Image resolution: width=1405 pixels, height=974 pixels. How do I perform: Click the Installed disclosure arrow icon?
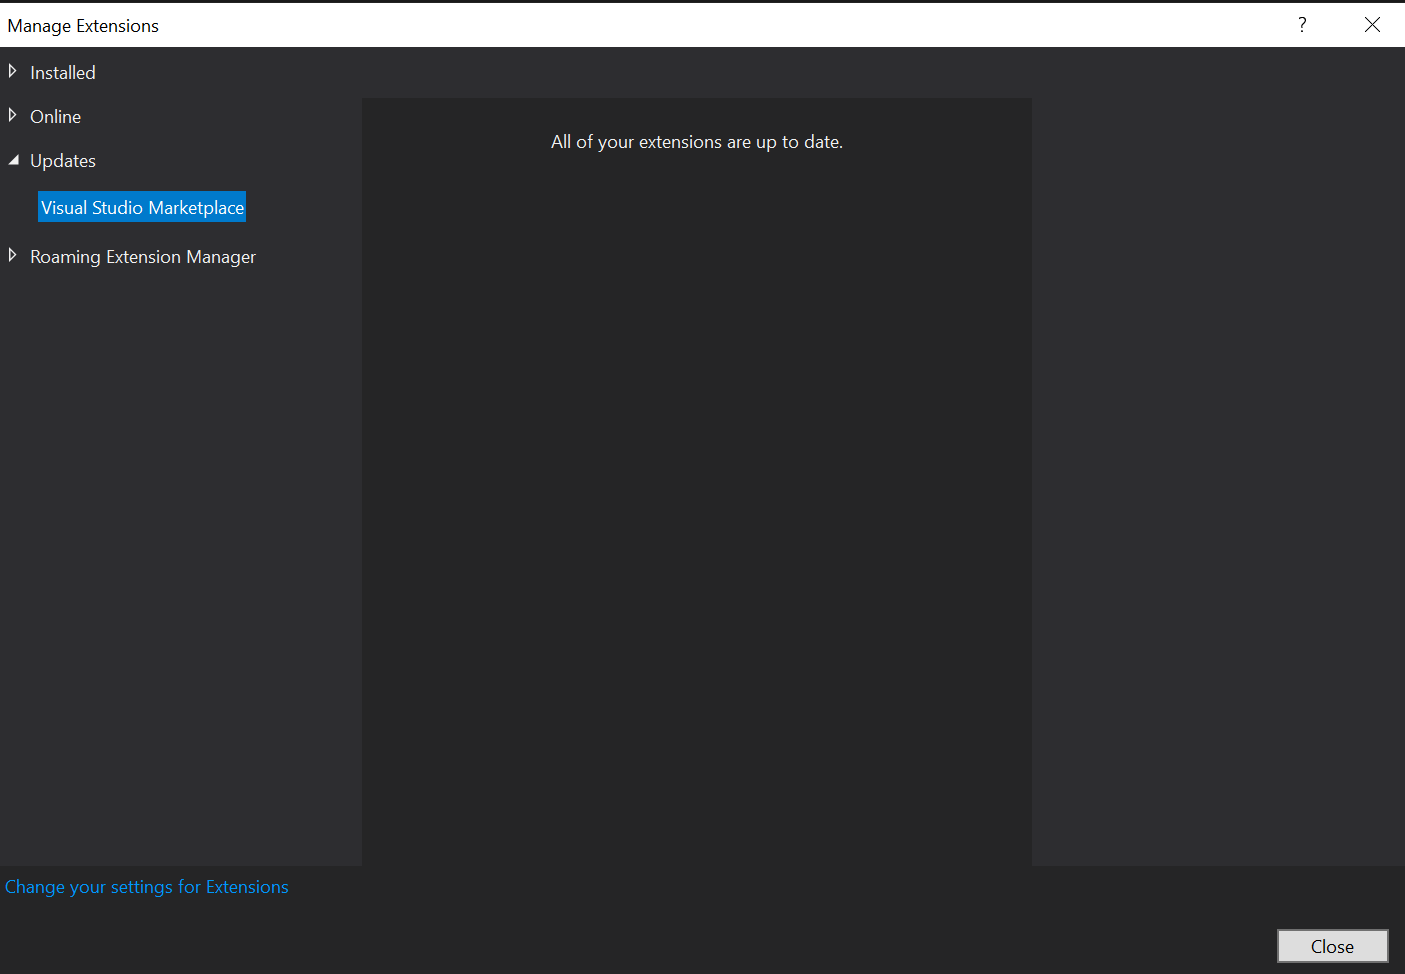coord(12,70)
